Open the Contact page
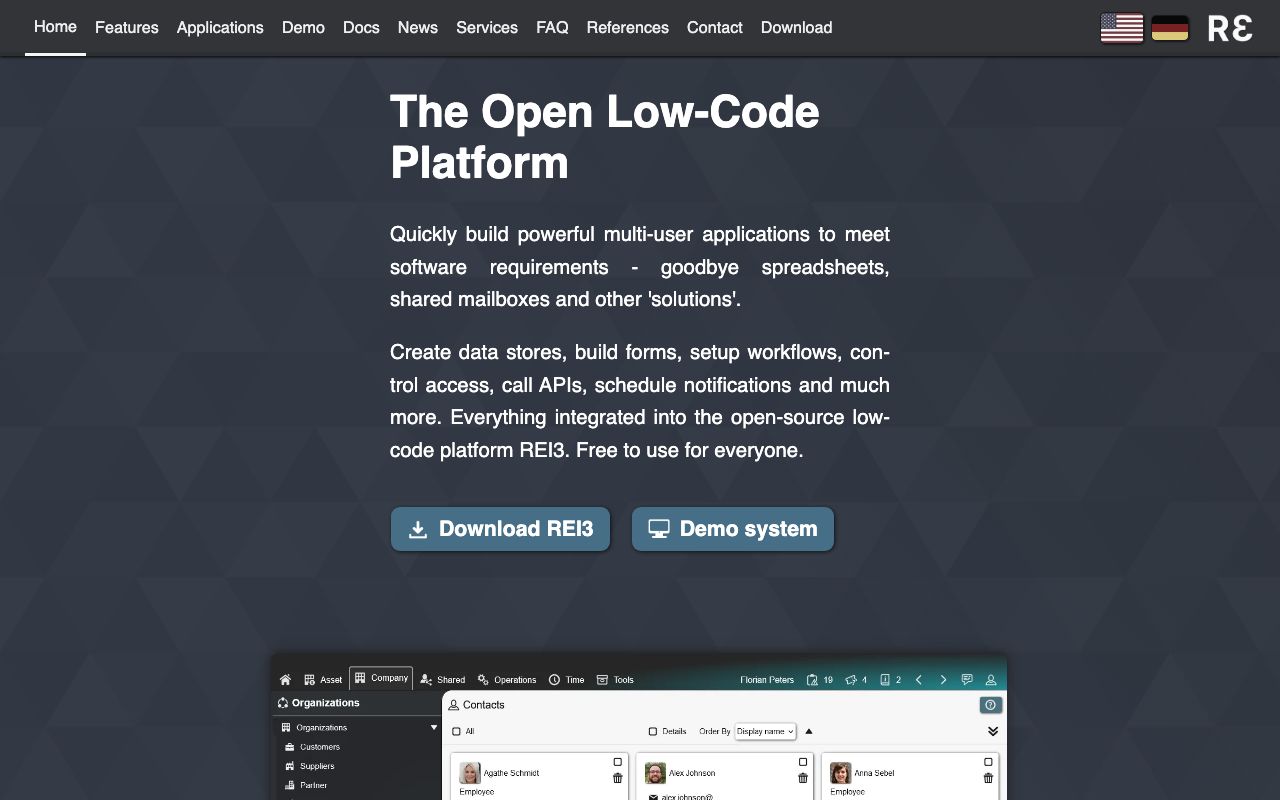The height and width of the screenshot is (800, 1280). click(715, 28)
